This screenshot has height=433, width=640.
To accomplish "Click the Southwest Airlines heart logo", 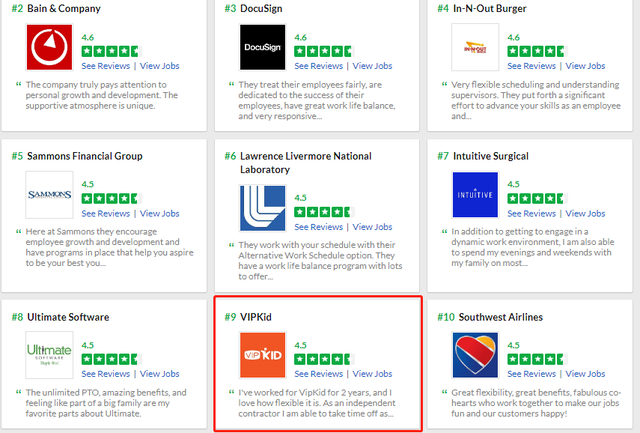I will tap(475, 355).
